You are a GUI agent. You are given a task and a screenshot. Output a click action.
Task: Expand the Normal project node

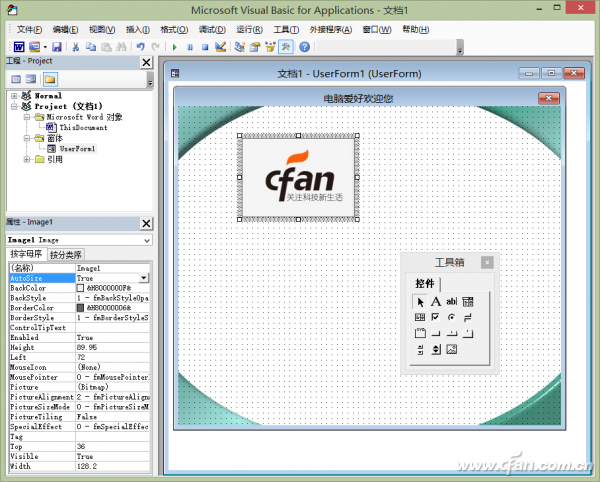[14, 96]
